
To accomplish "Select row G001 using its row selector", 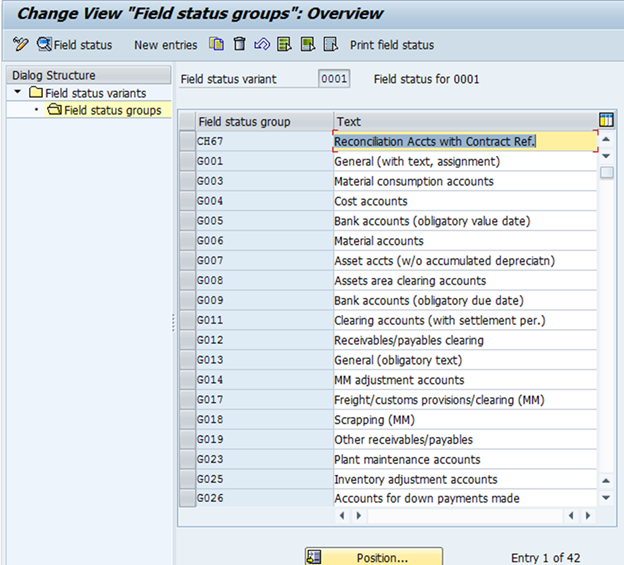I will (187, 161).
